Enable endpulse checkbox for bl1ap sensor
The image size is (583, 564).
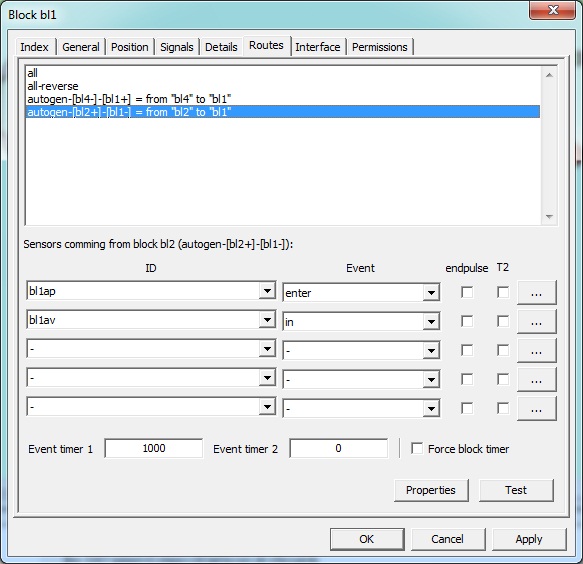pos(467,292)
